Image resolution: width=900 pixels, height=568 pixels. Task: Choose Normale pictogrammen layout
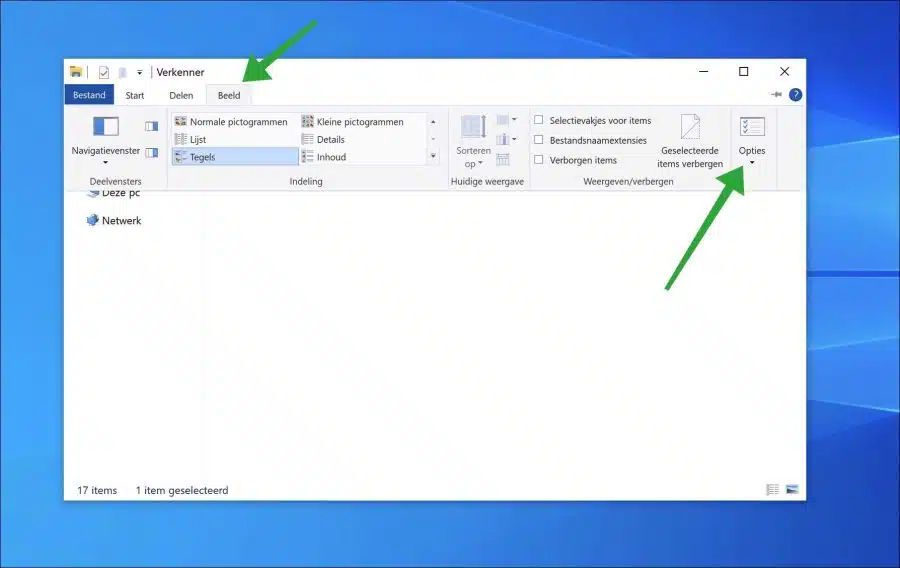pos(231,122)
